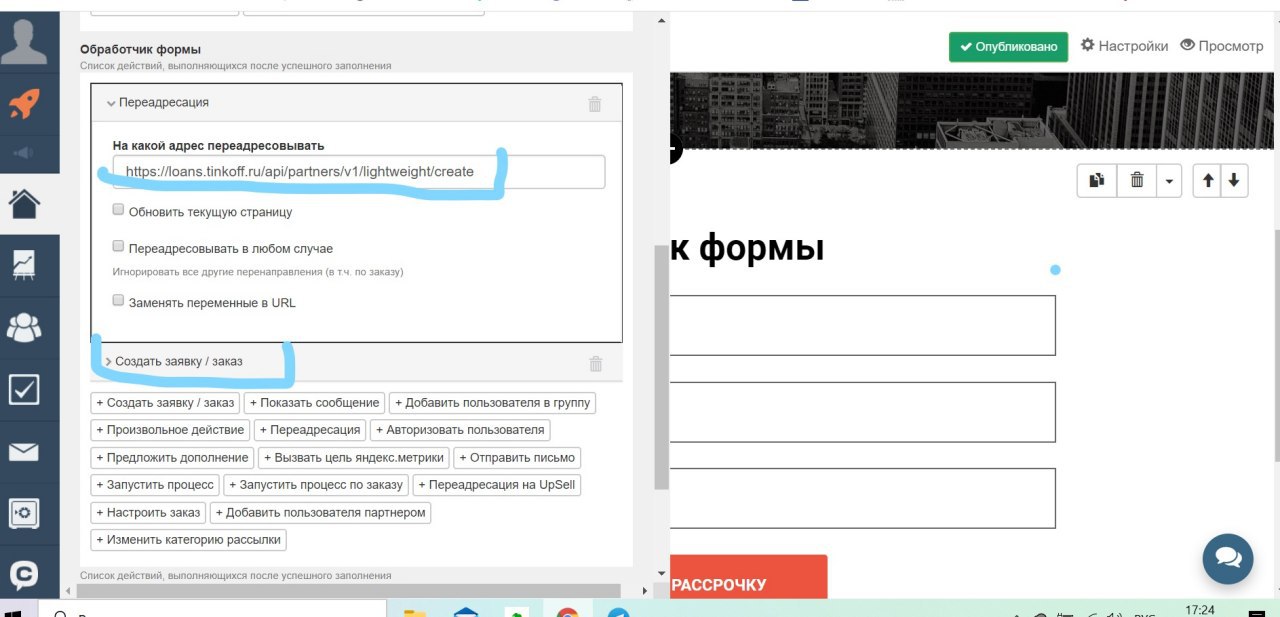This screenshot has width=1280, height=617.
Task: Move the block up with arrow icon
Action: tap(1208, 180)
